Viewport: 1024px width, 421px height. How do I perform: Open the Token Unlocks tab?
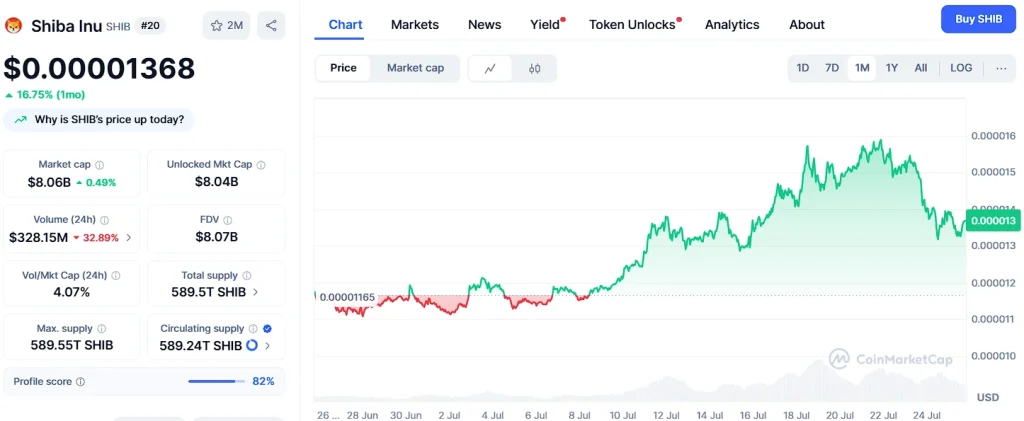pos(632,25)
